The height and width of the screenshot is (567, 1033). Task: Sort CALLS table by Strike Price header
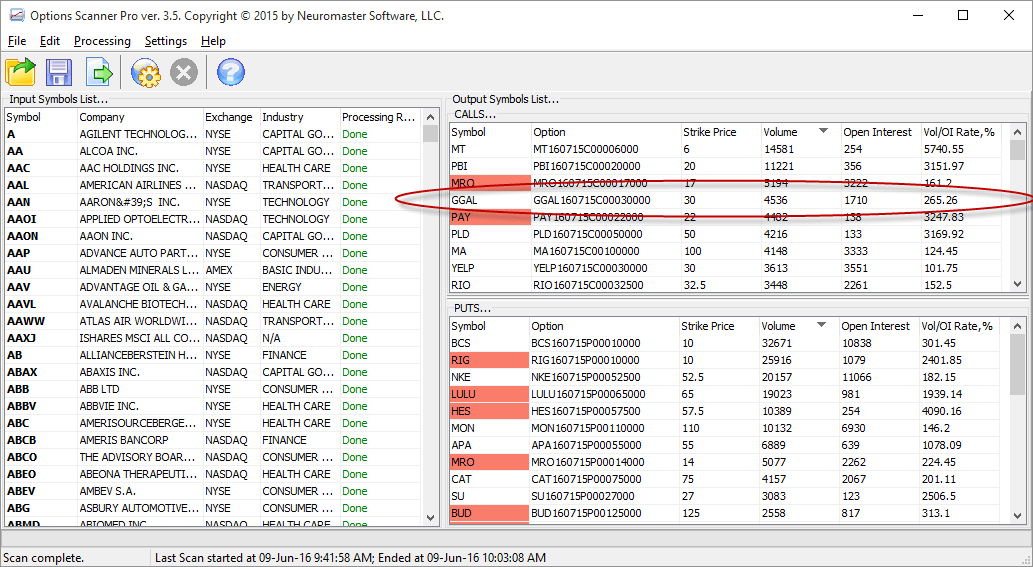point(721,132)
